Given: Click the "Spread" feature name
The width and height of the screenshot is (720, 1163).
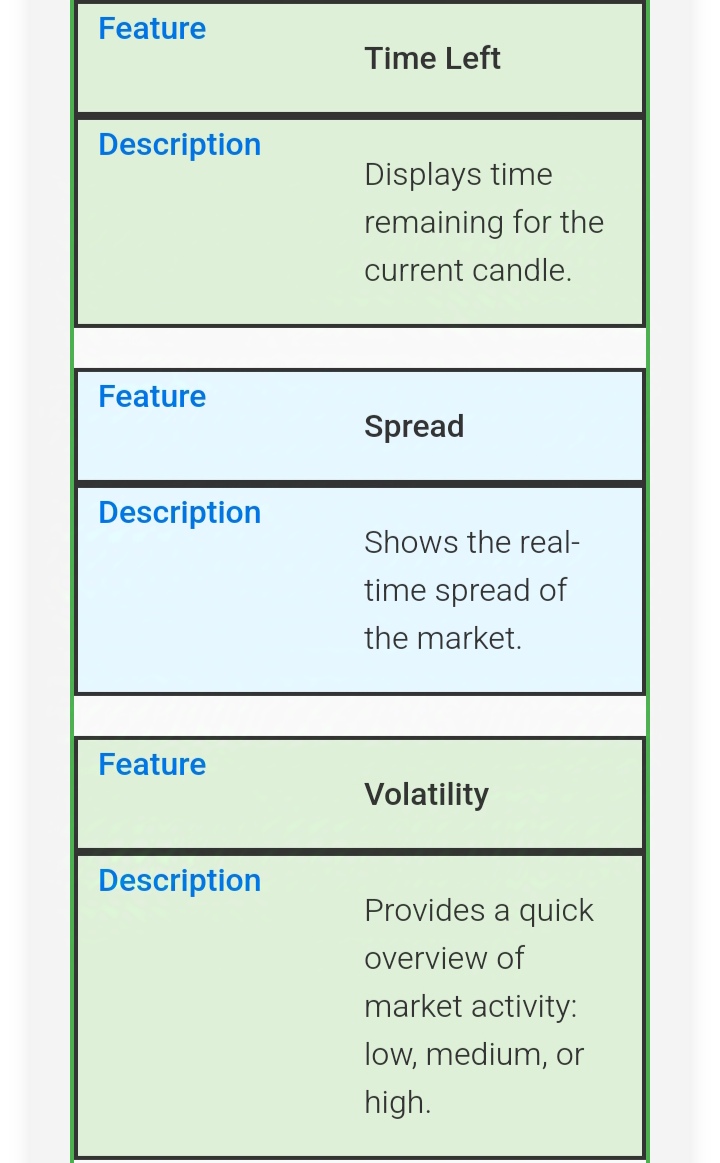Looking at the screenshot, I should pos(414,427).
